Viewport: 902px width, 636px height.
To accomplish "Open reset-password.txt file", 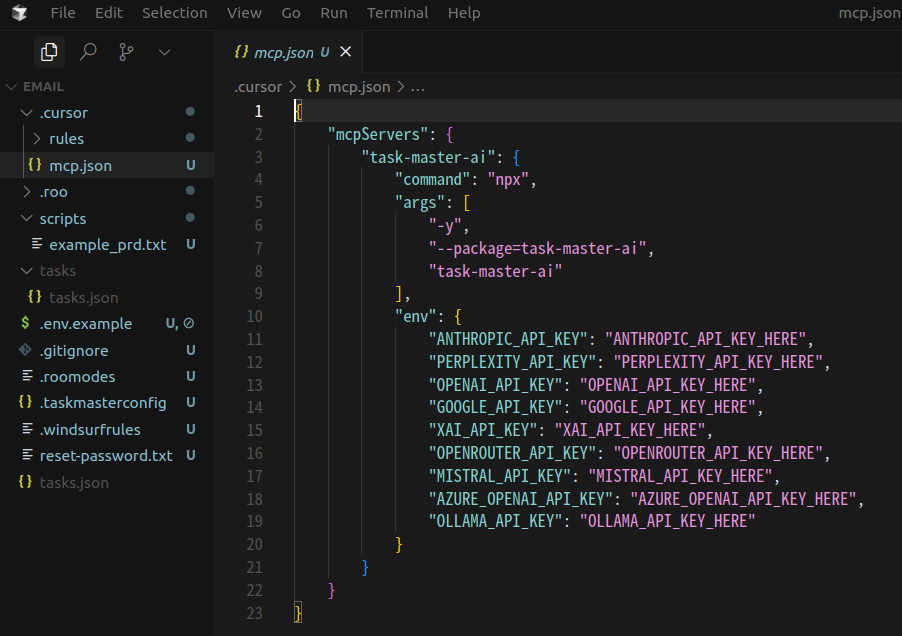I will point(107,456).
